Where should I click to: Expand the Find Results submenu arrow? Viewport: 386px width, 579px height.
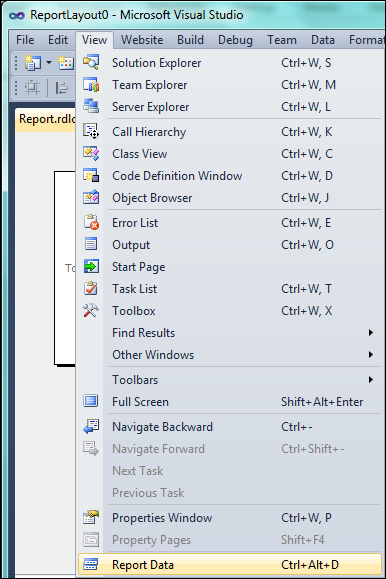370,333
